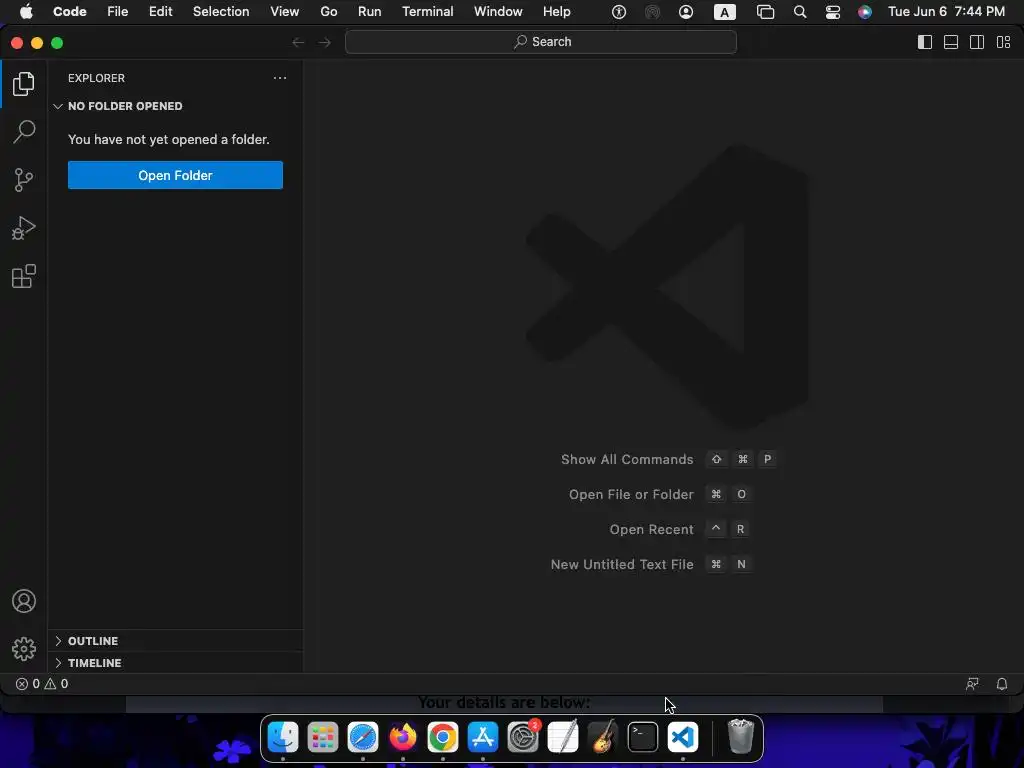This screenshot has height=768, width=1024.
Task: Click the Visual Studio Code Dock icon
Action: 683,737
